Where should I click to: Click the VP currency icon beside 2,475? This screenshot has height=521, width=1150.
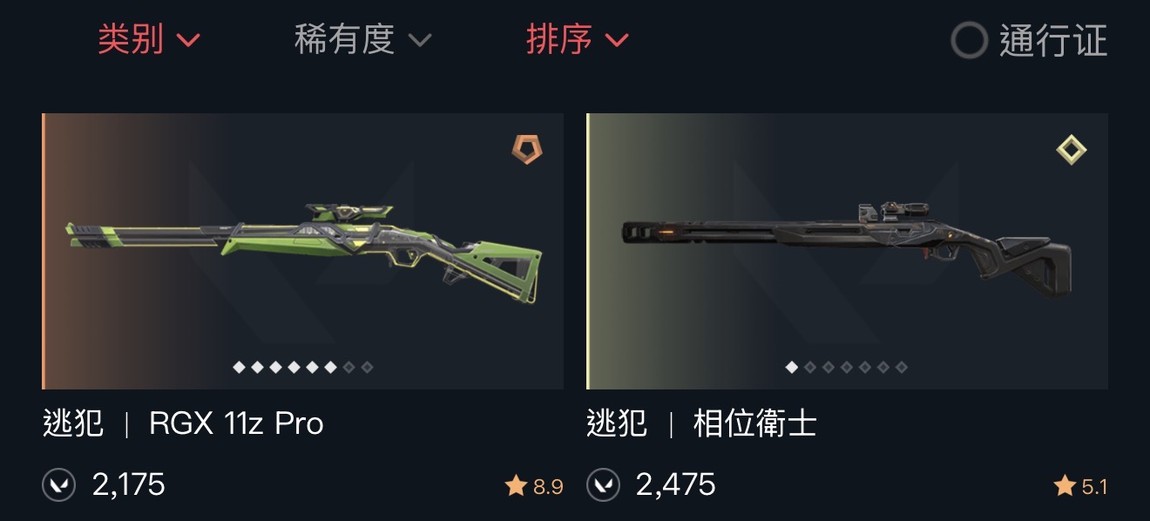pos(603,485)
